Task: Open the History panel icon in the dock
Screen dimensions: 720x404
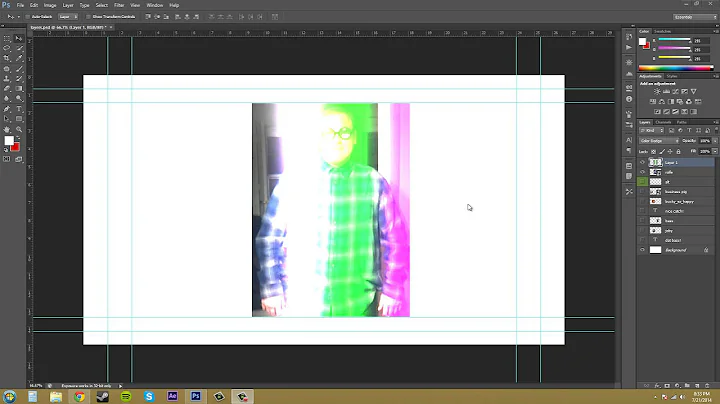Action: pyautogui.click(x=629, y=37)
